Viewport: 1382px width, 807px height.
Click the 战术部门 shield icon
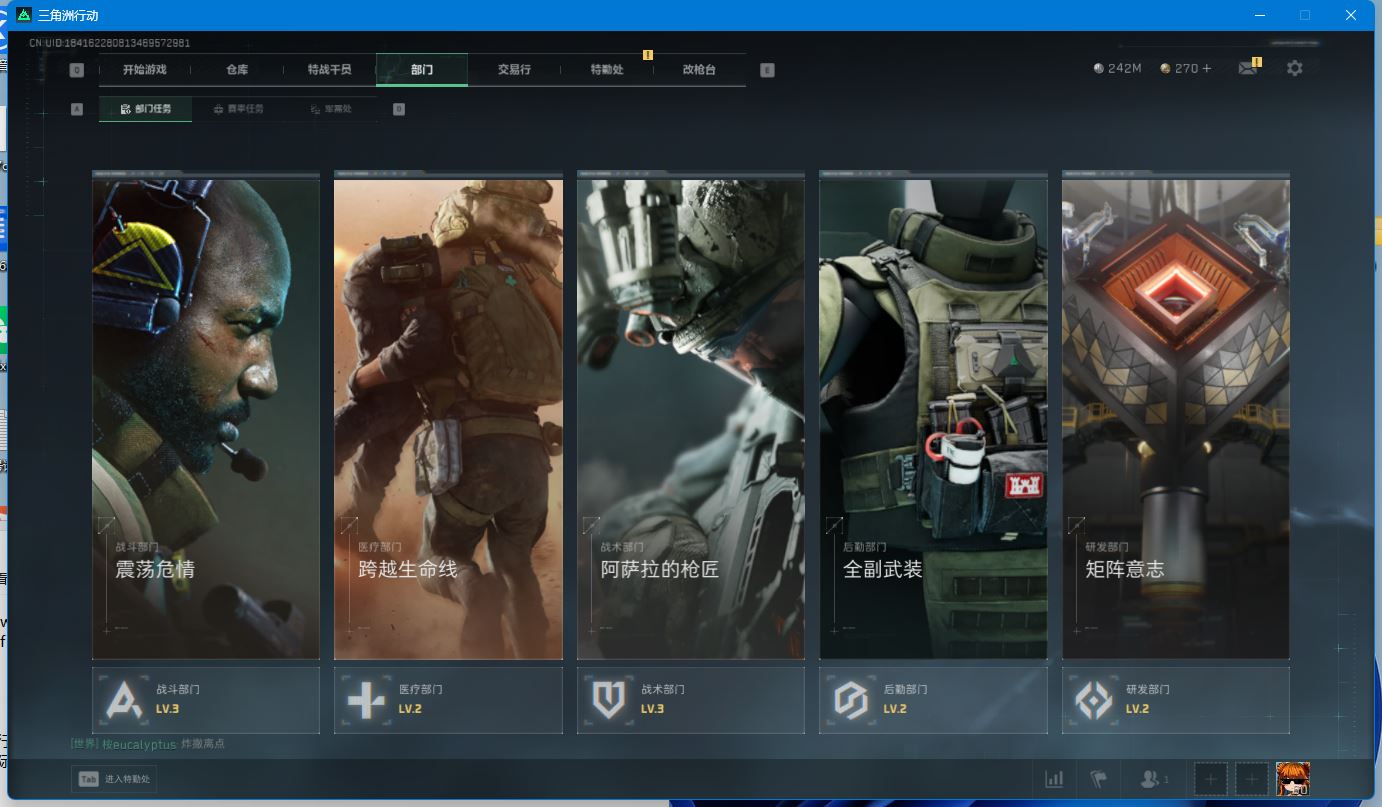click(608, 700)
